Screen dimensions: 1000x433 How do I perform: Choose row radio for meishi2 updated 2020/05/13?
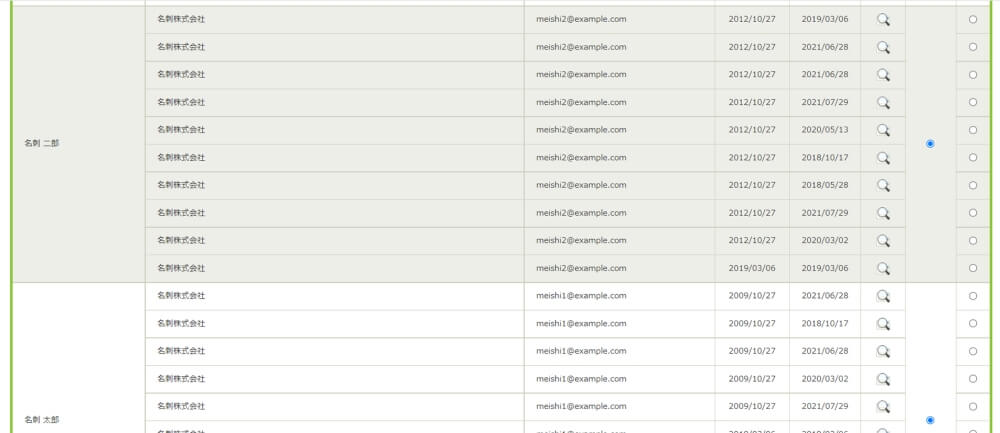[973, 130]
